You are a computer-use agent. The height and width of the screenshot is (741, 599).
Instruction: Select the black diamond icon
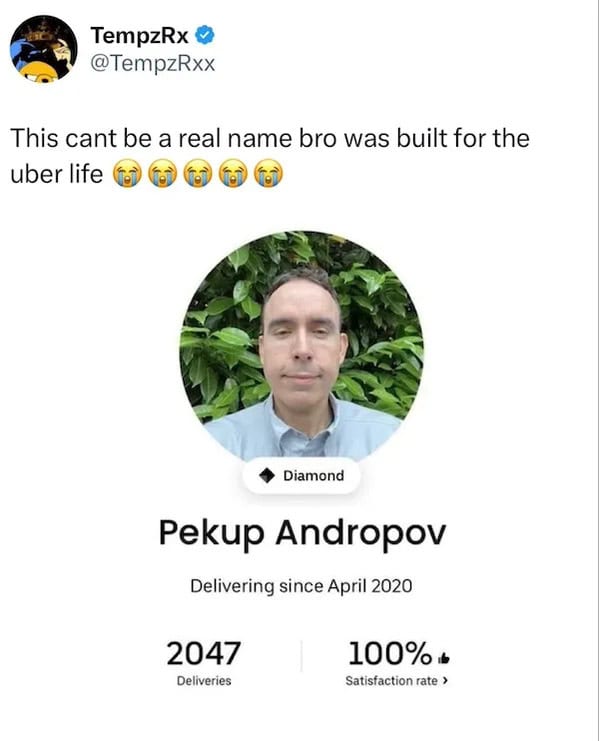267,475
